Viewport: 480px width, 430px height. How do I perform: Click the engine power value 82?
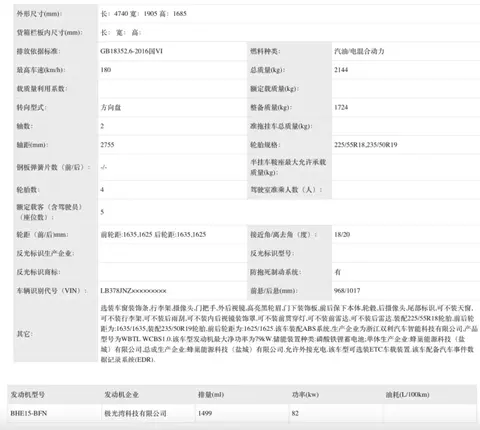point(295,413)
